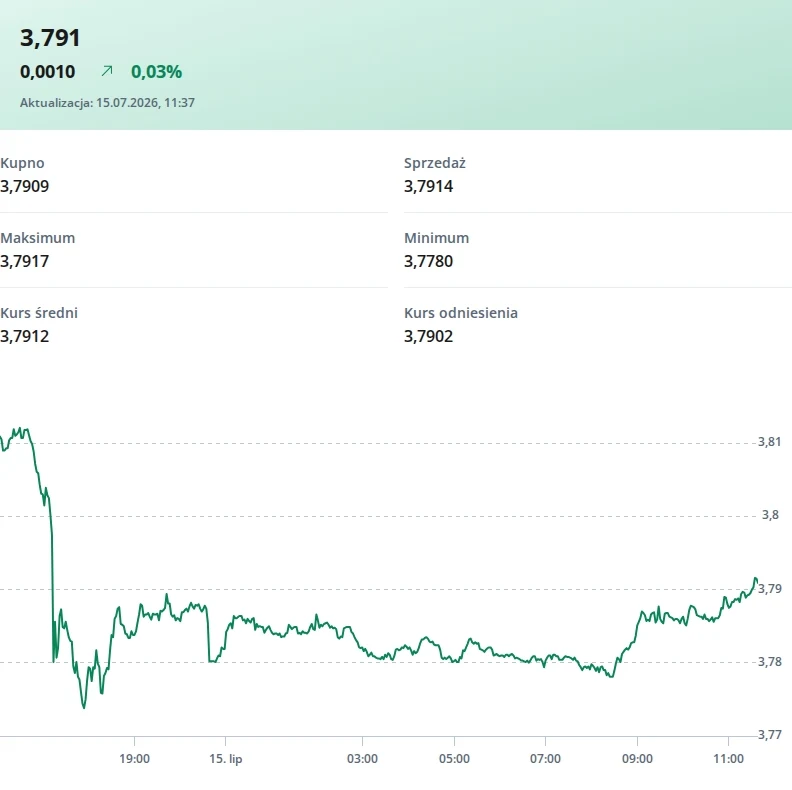The width and height of the screenshot is (792, 790).
Task: Click the percentage change 0,03%
Action: pyautogui.click(x=156, y=72)
